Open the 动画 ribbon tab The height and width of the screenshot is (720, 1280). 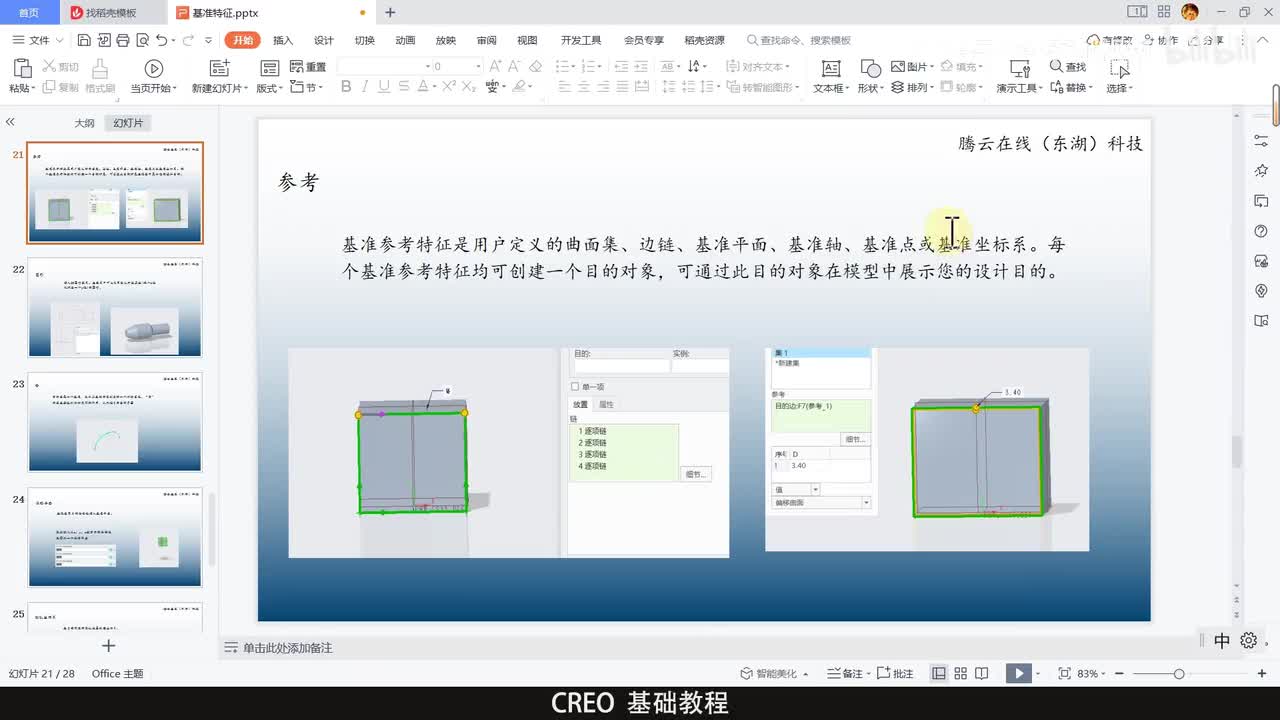click(x=405, y=40)
